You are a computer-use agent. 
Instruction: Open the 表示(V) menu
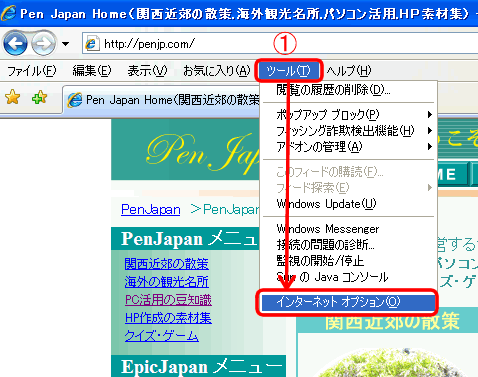147,71
